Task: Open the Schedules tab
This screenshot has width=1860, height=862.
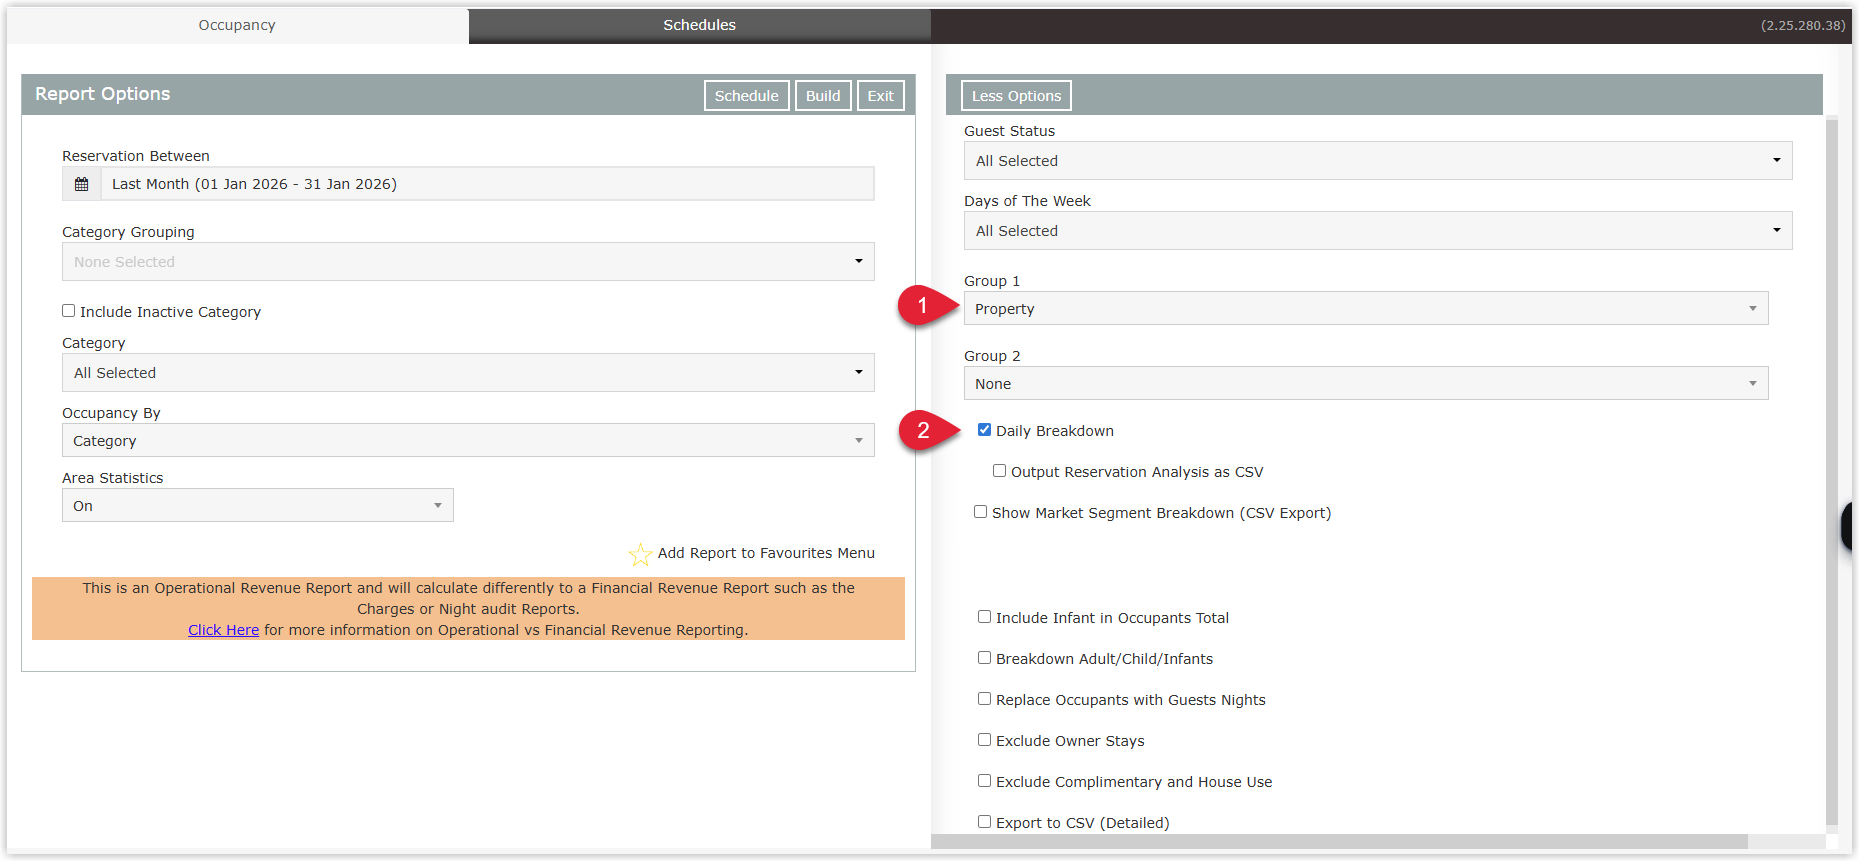Action: pos(699,25)
